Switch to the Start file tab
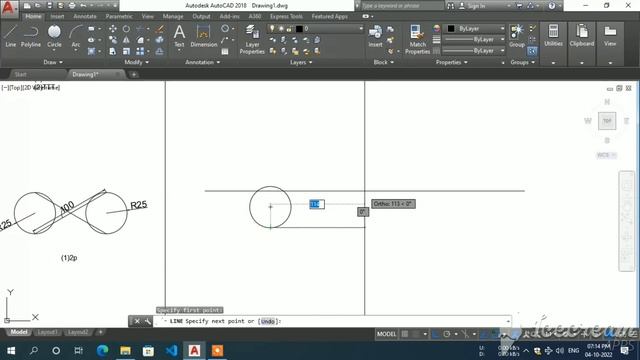Image resolution: width=640 pixels, height=360 pixels. pos(20,74)
